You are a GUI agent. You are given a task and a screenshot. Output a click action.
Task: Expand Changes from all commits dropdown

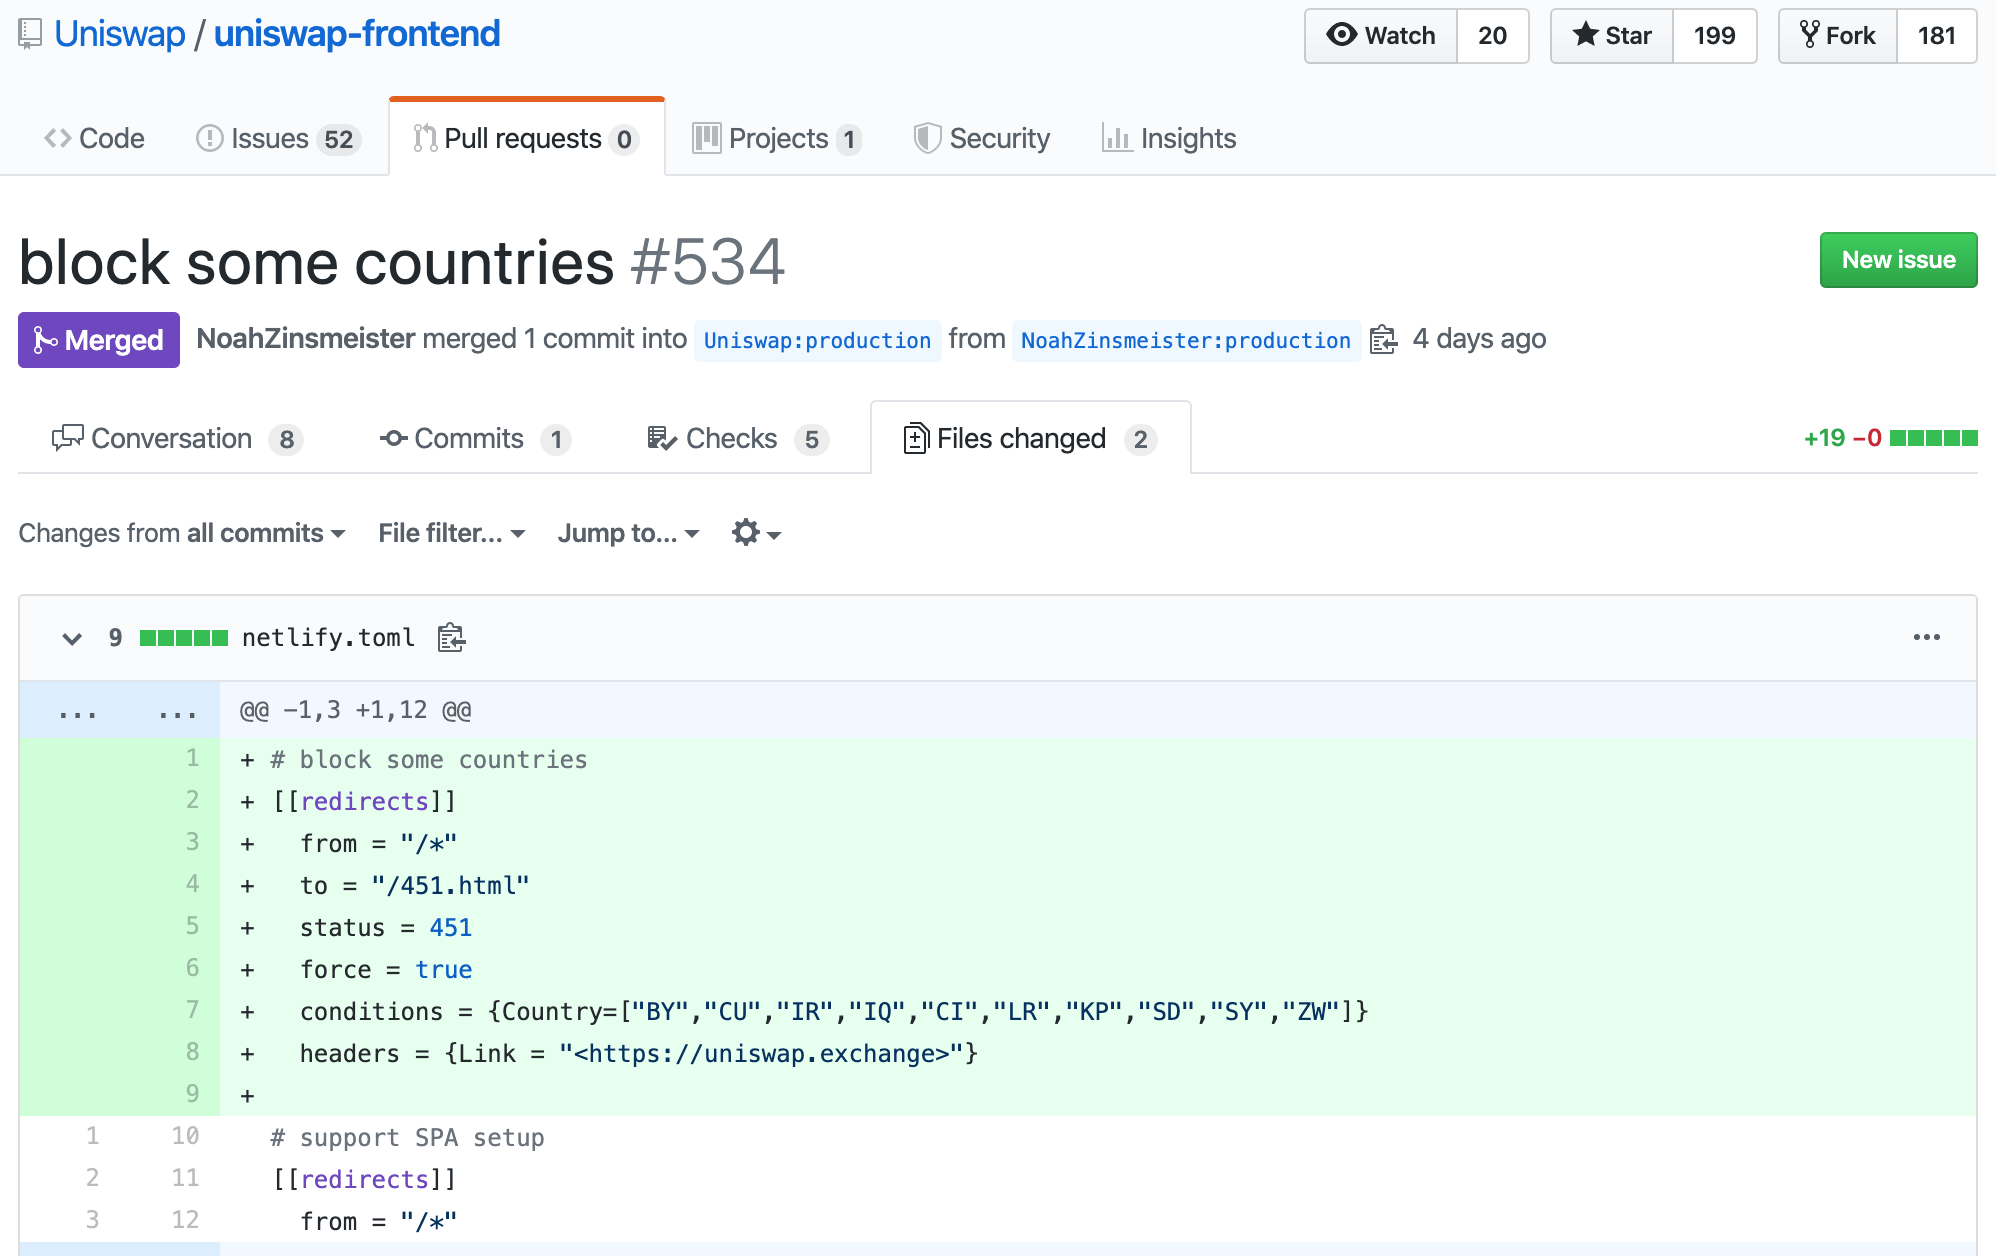tap(182, 533)
